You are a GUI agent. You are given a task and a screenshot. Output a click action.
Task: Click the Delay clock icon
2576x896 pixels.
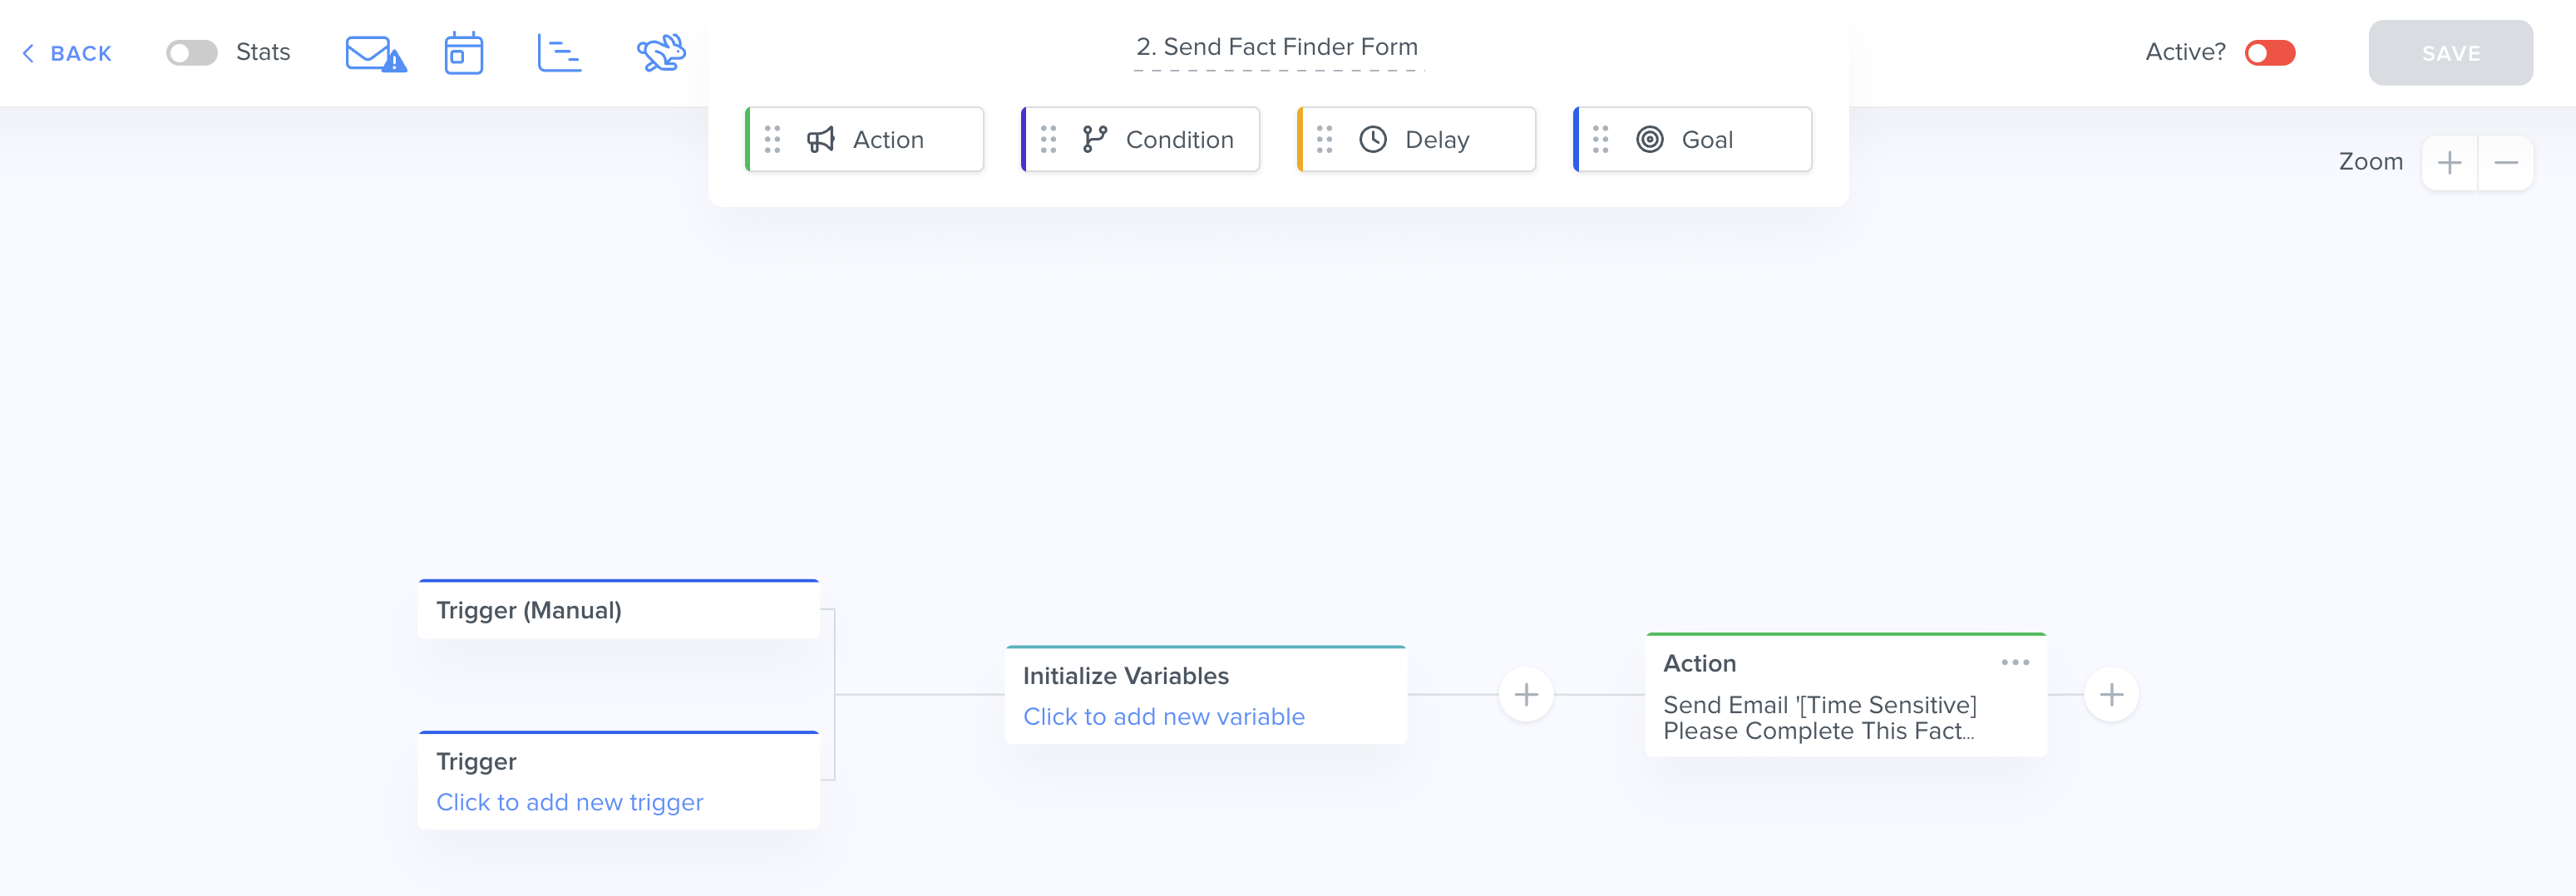[x=1373, y=140]
